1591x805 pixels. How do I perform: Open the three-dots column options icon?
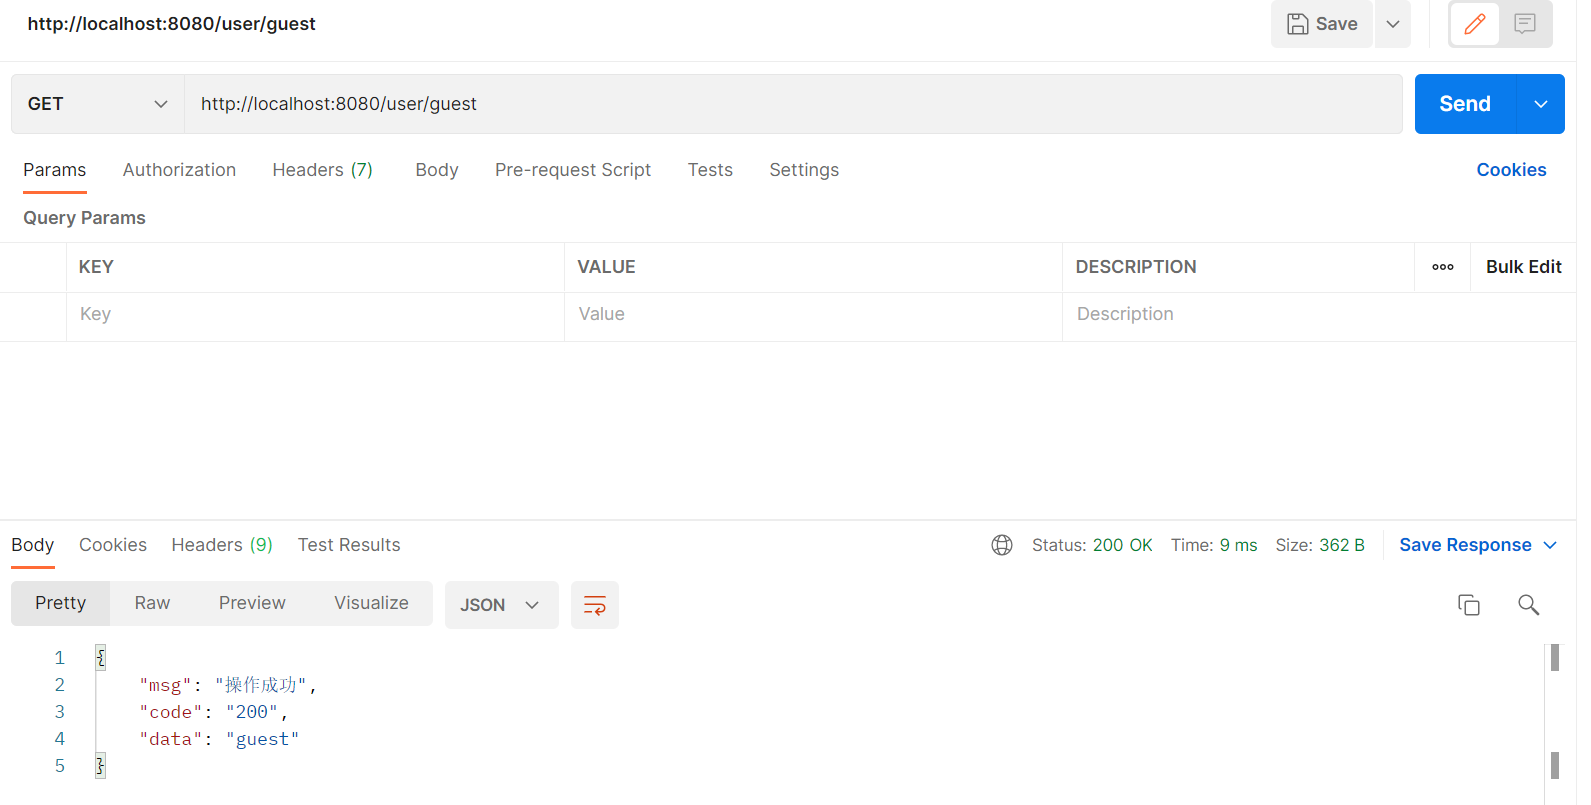[1443, 267]
